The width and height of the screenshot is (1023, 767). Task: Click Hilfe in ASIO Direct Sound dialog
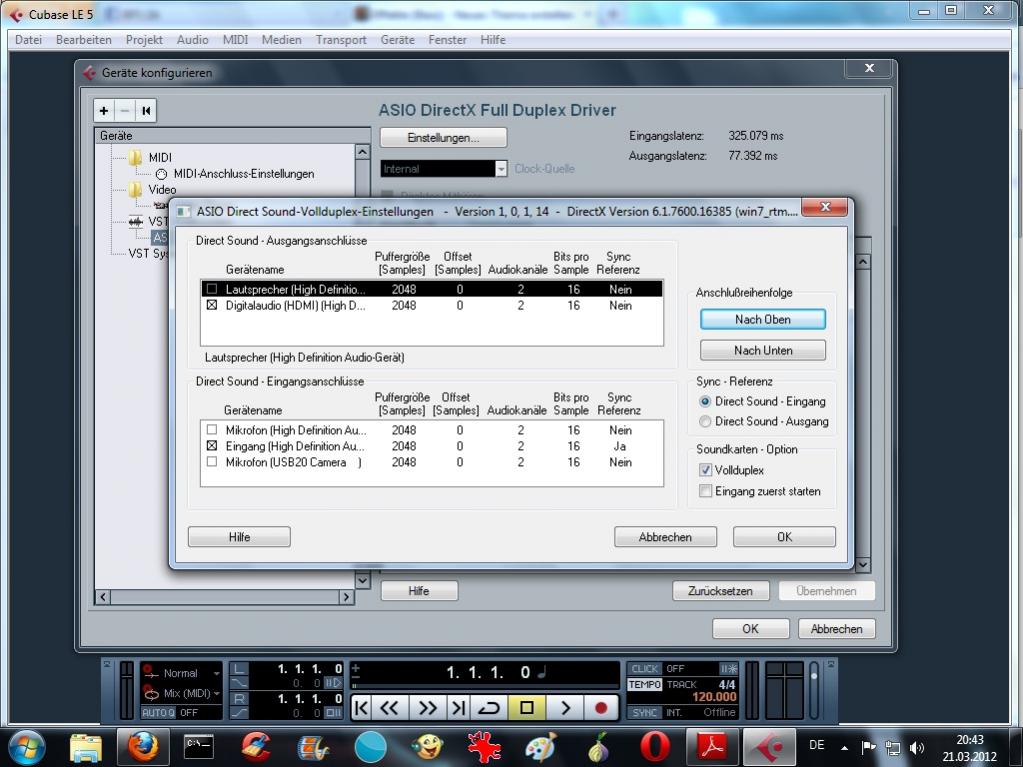239,537
